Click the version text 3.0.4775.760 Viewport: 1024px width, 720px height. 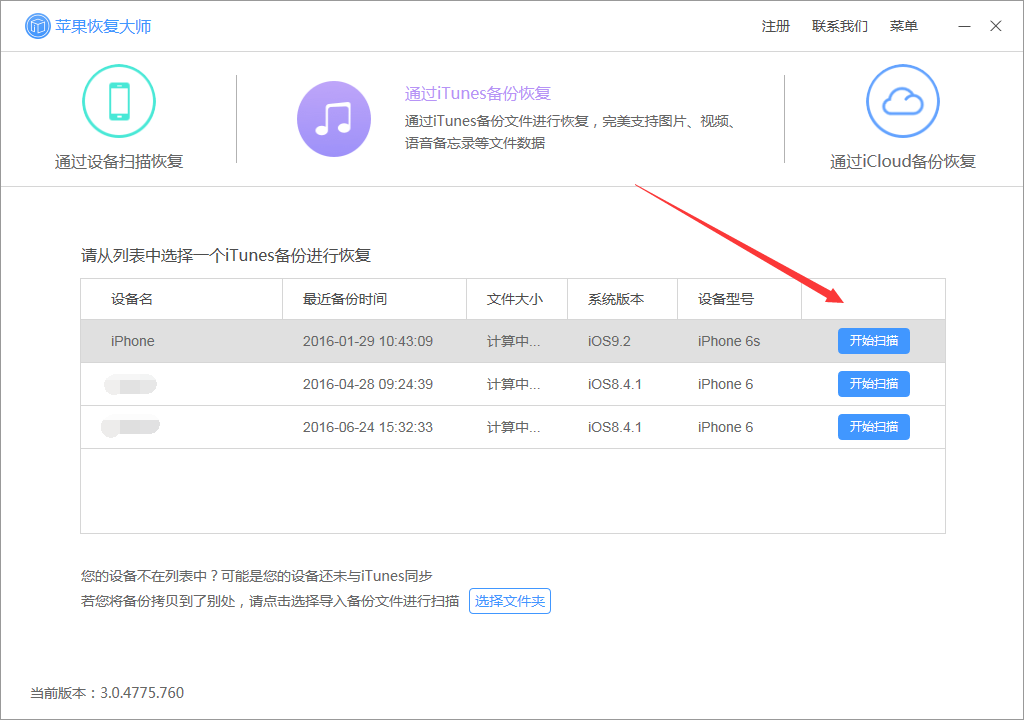point(142,693)
